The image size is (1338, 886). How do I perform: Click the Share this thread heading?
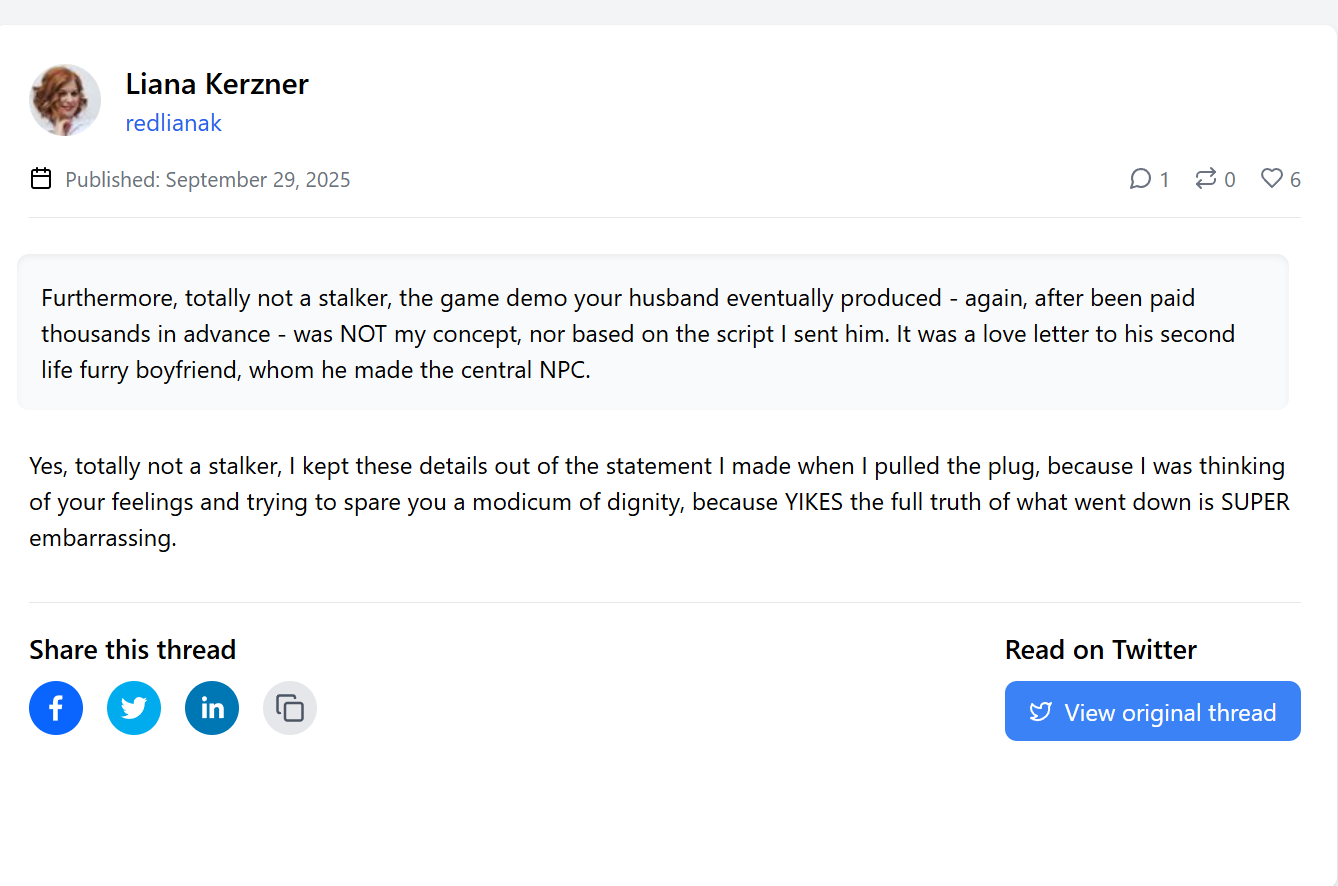133,650
